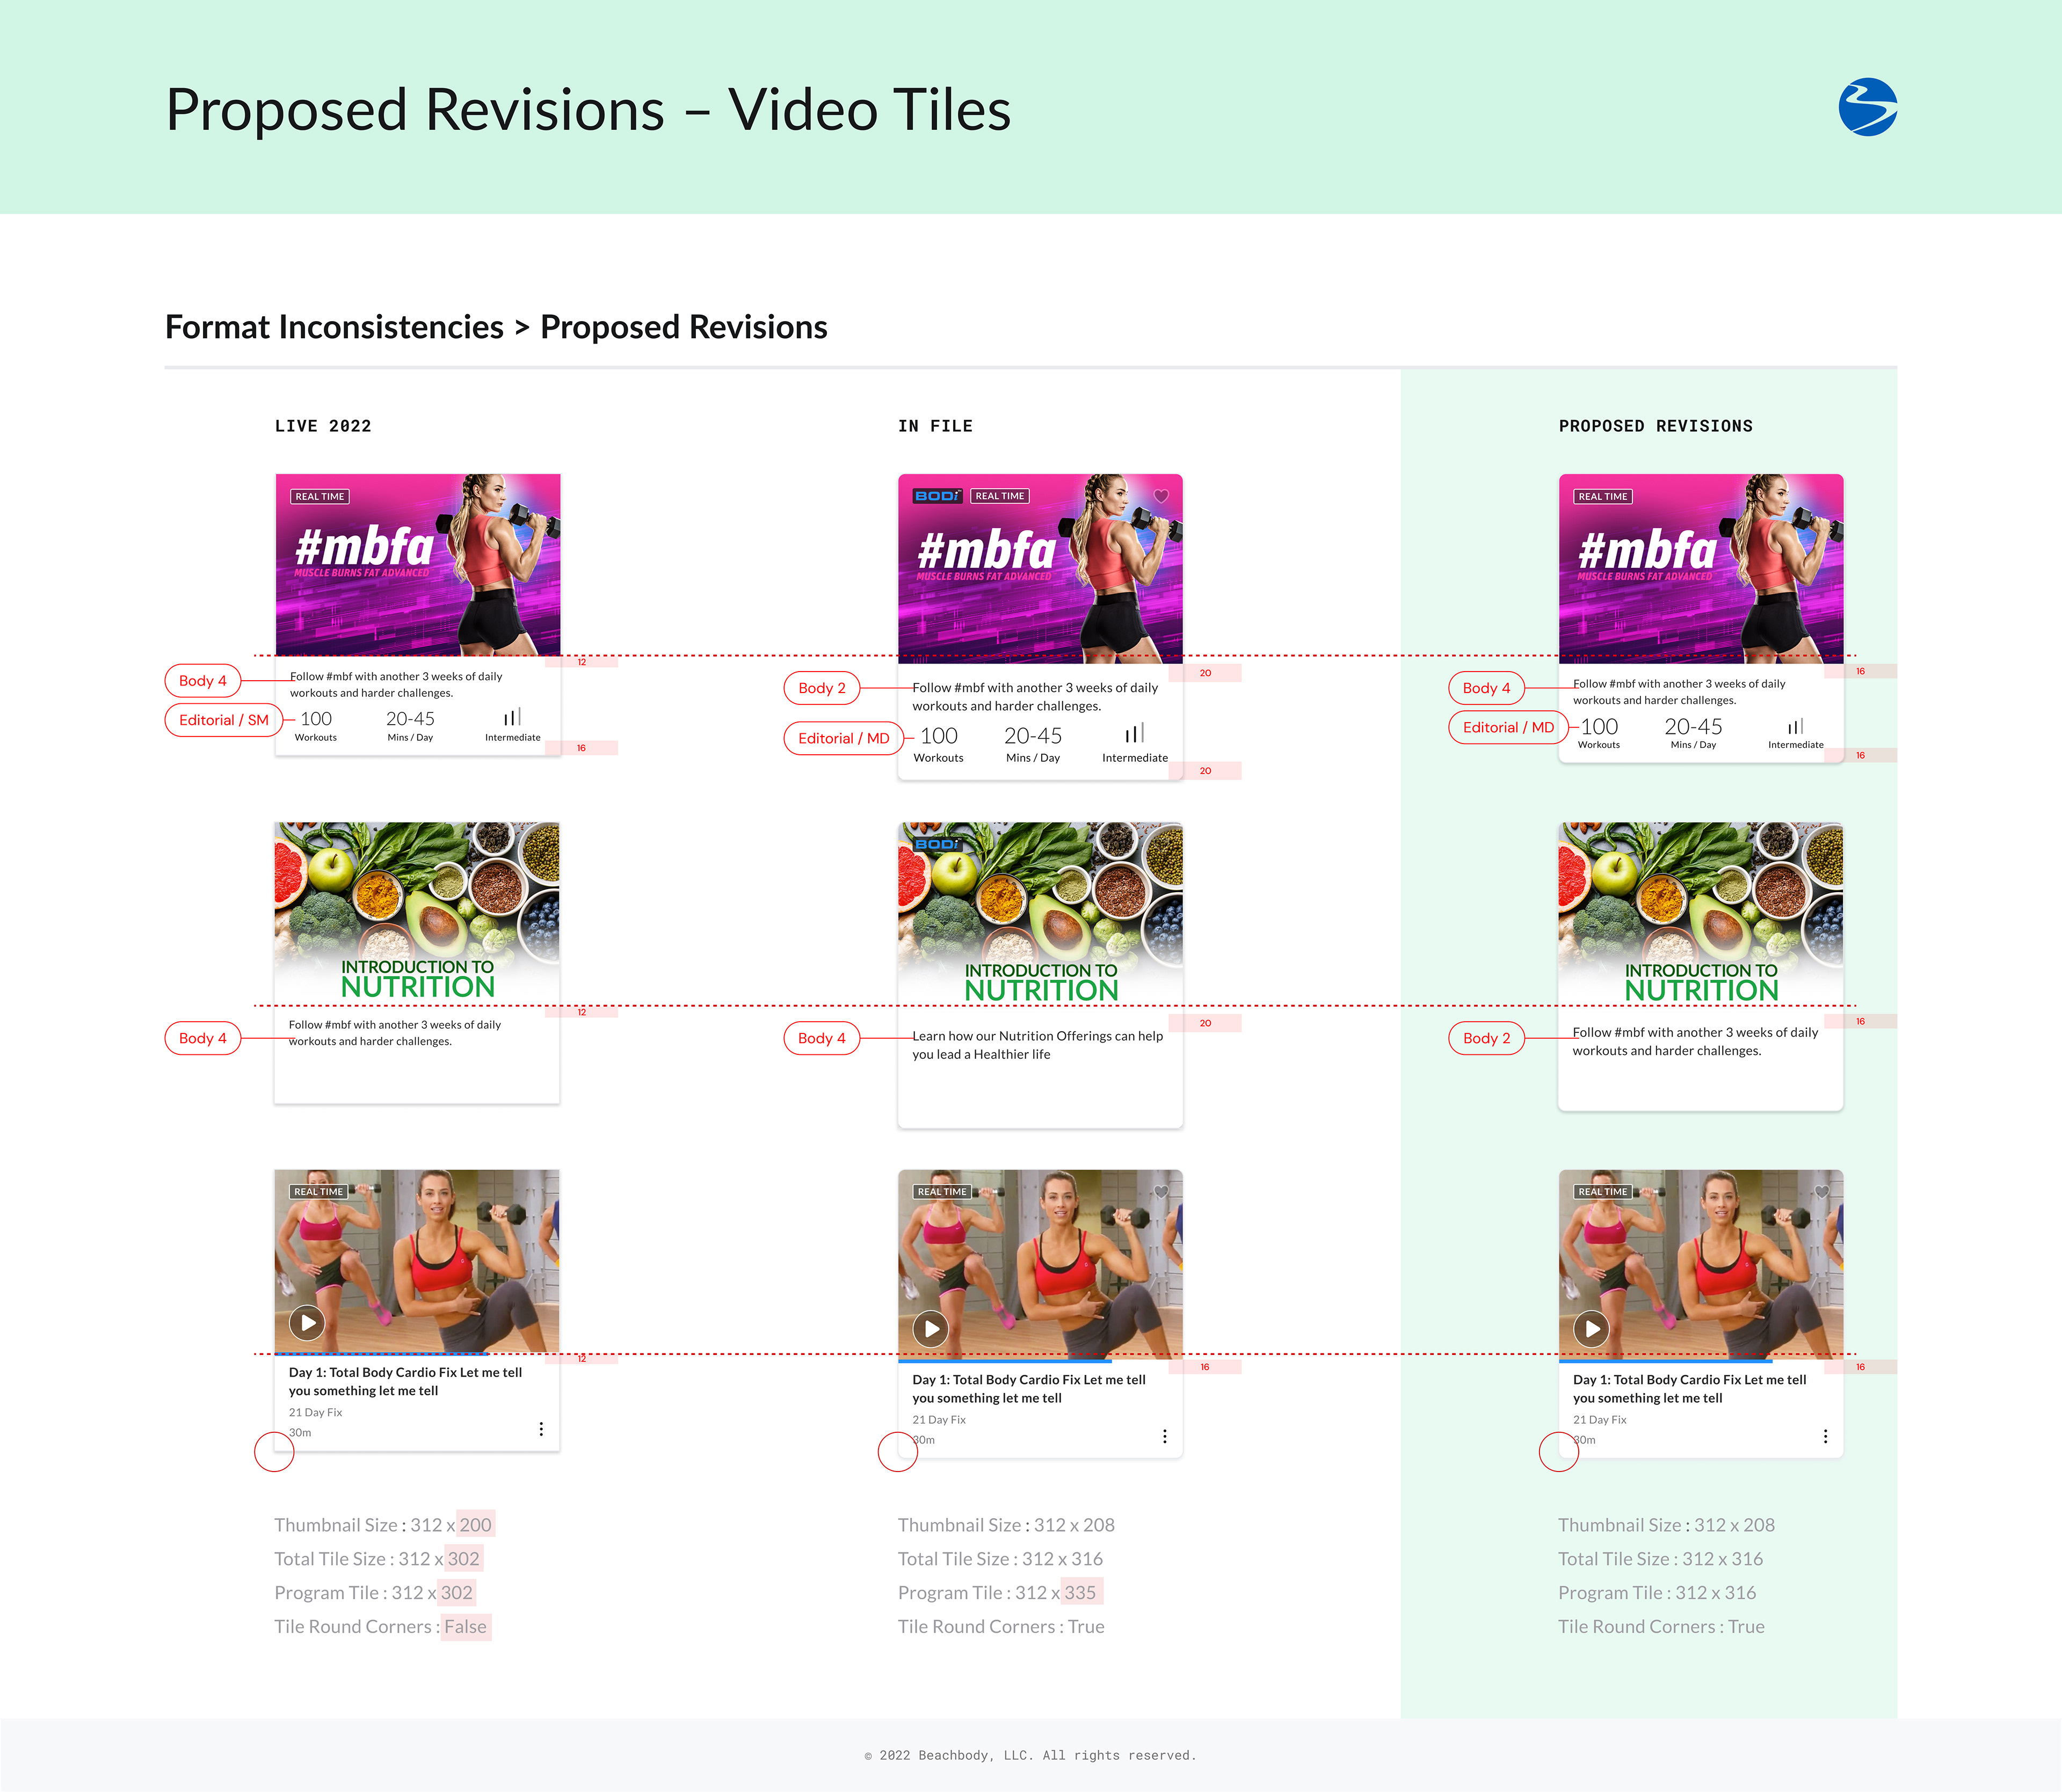The image size is (2062, 1792).
Task: Click REAL TIME badge on LIVE 2022 #mbfa tile
Action: click(320, 496)
